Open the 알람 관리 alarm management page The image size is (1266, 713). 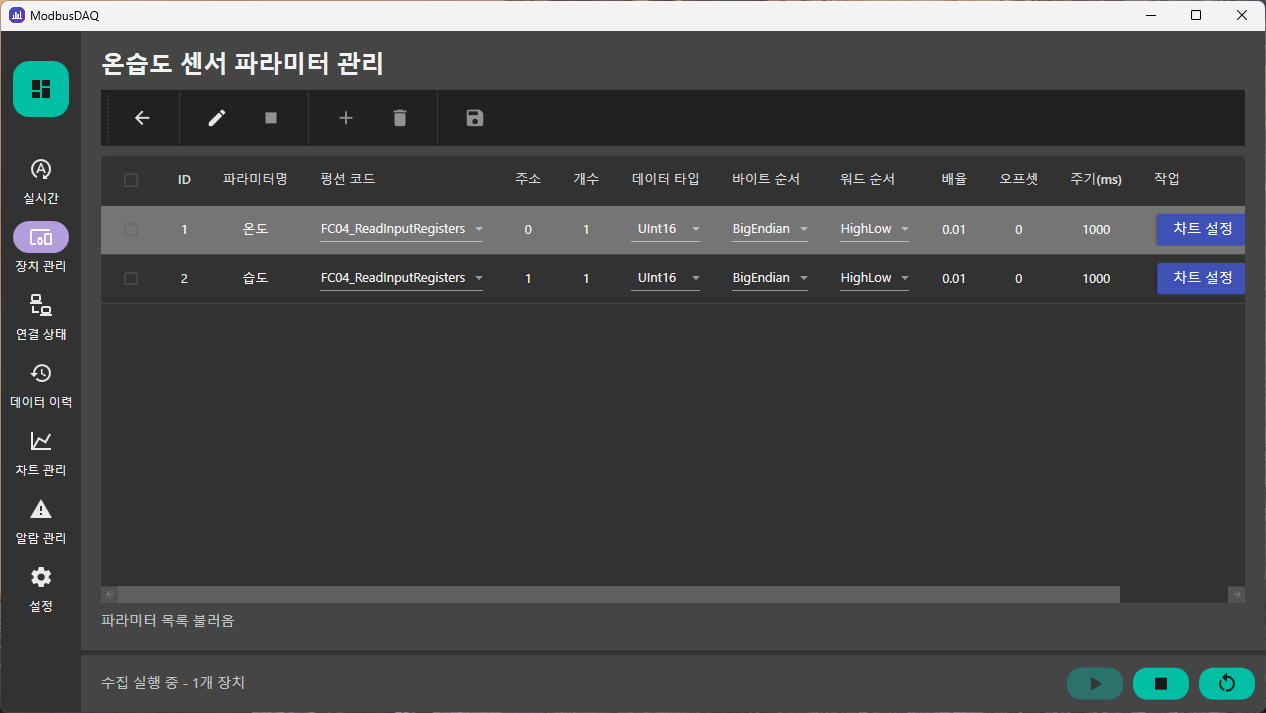tap(41, 521)
